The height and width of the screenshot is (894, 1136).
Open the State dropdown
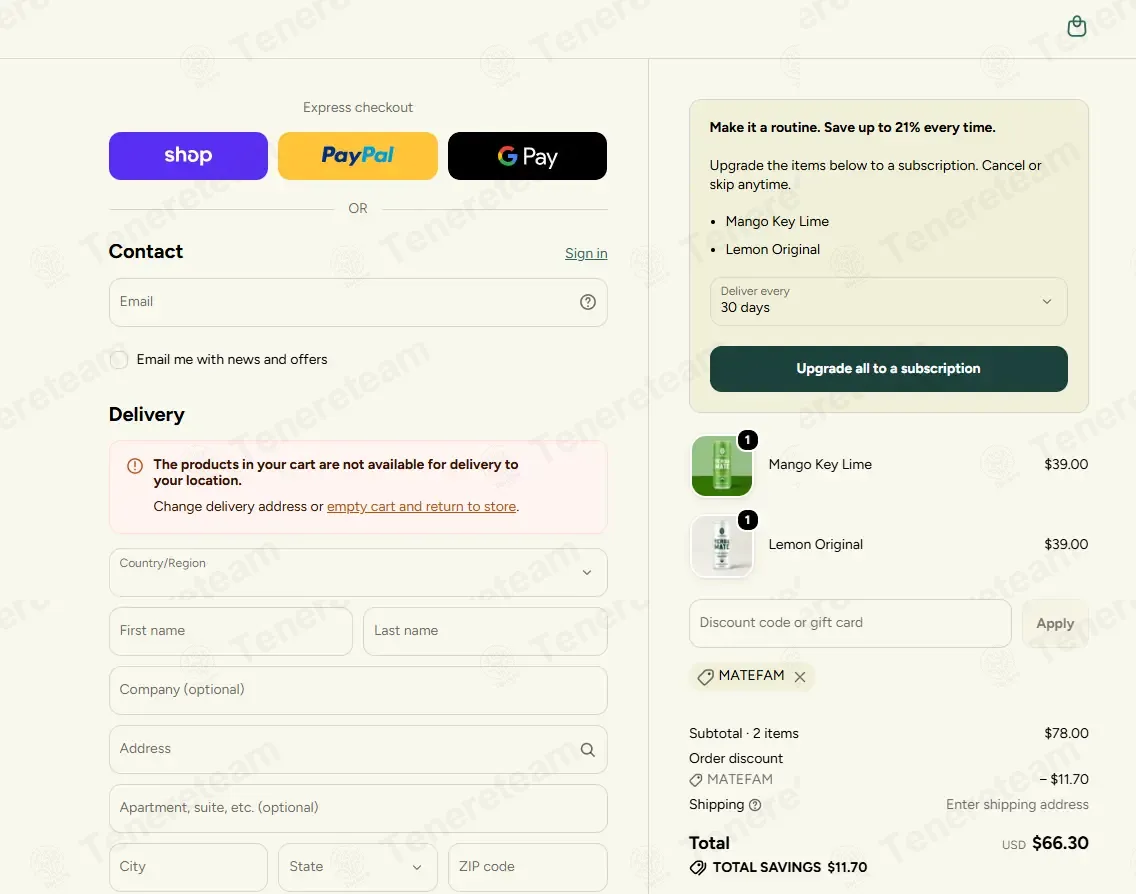(x=358, y=867)
